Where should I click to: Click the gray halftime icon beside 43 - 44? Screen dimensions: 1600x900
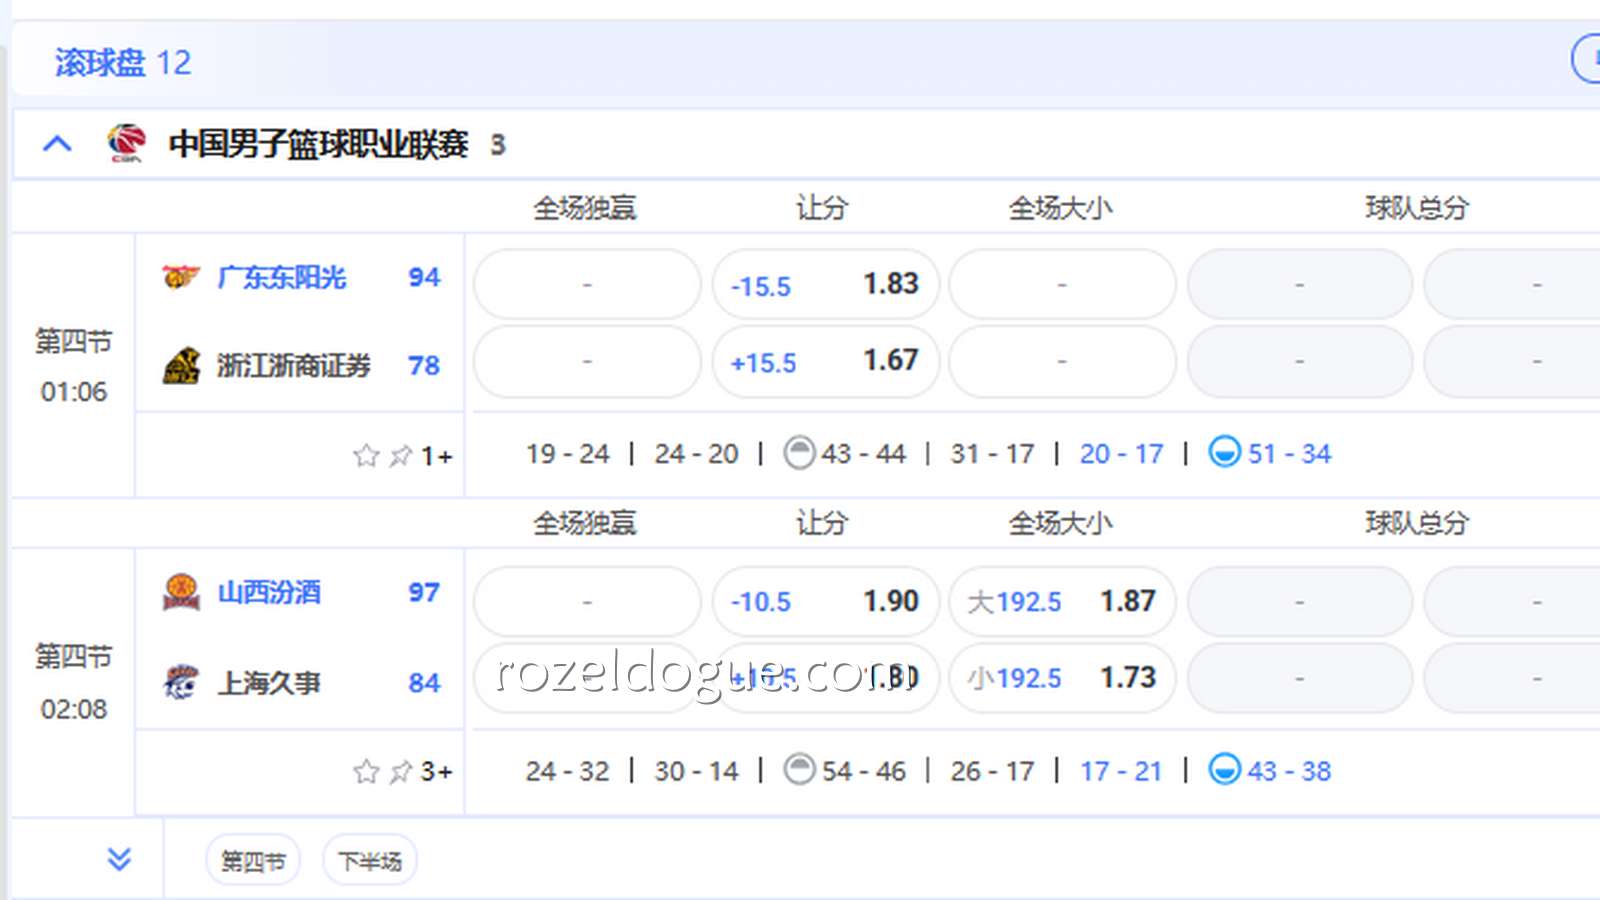coord(799,453)
